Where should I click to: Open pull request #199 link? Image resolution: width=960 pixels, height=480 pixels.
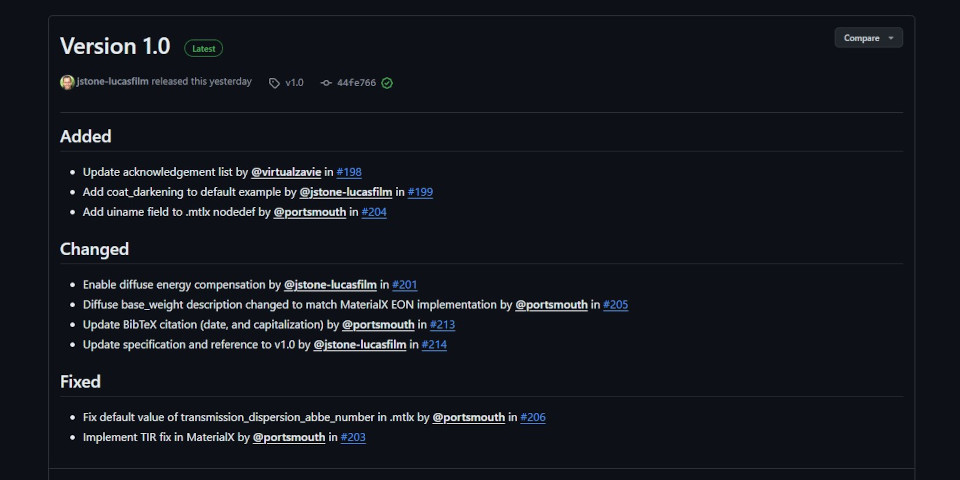tap(420, 192)
